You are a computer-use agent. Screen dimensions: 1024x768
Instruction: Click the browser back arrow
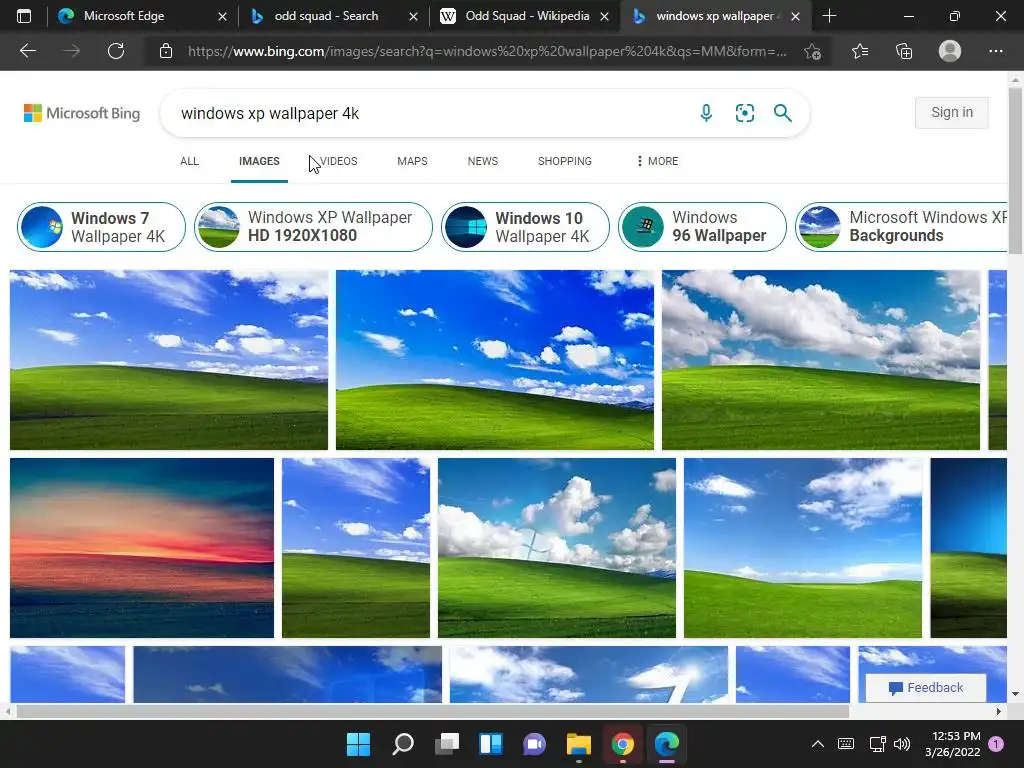pos(28,51)
